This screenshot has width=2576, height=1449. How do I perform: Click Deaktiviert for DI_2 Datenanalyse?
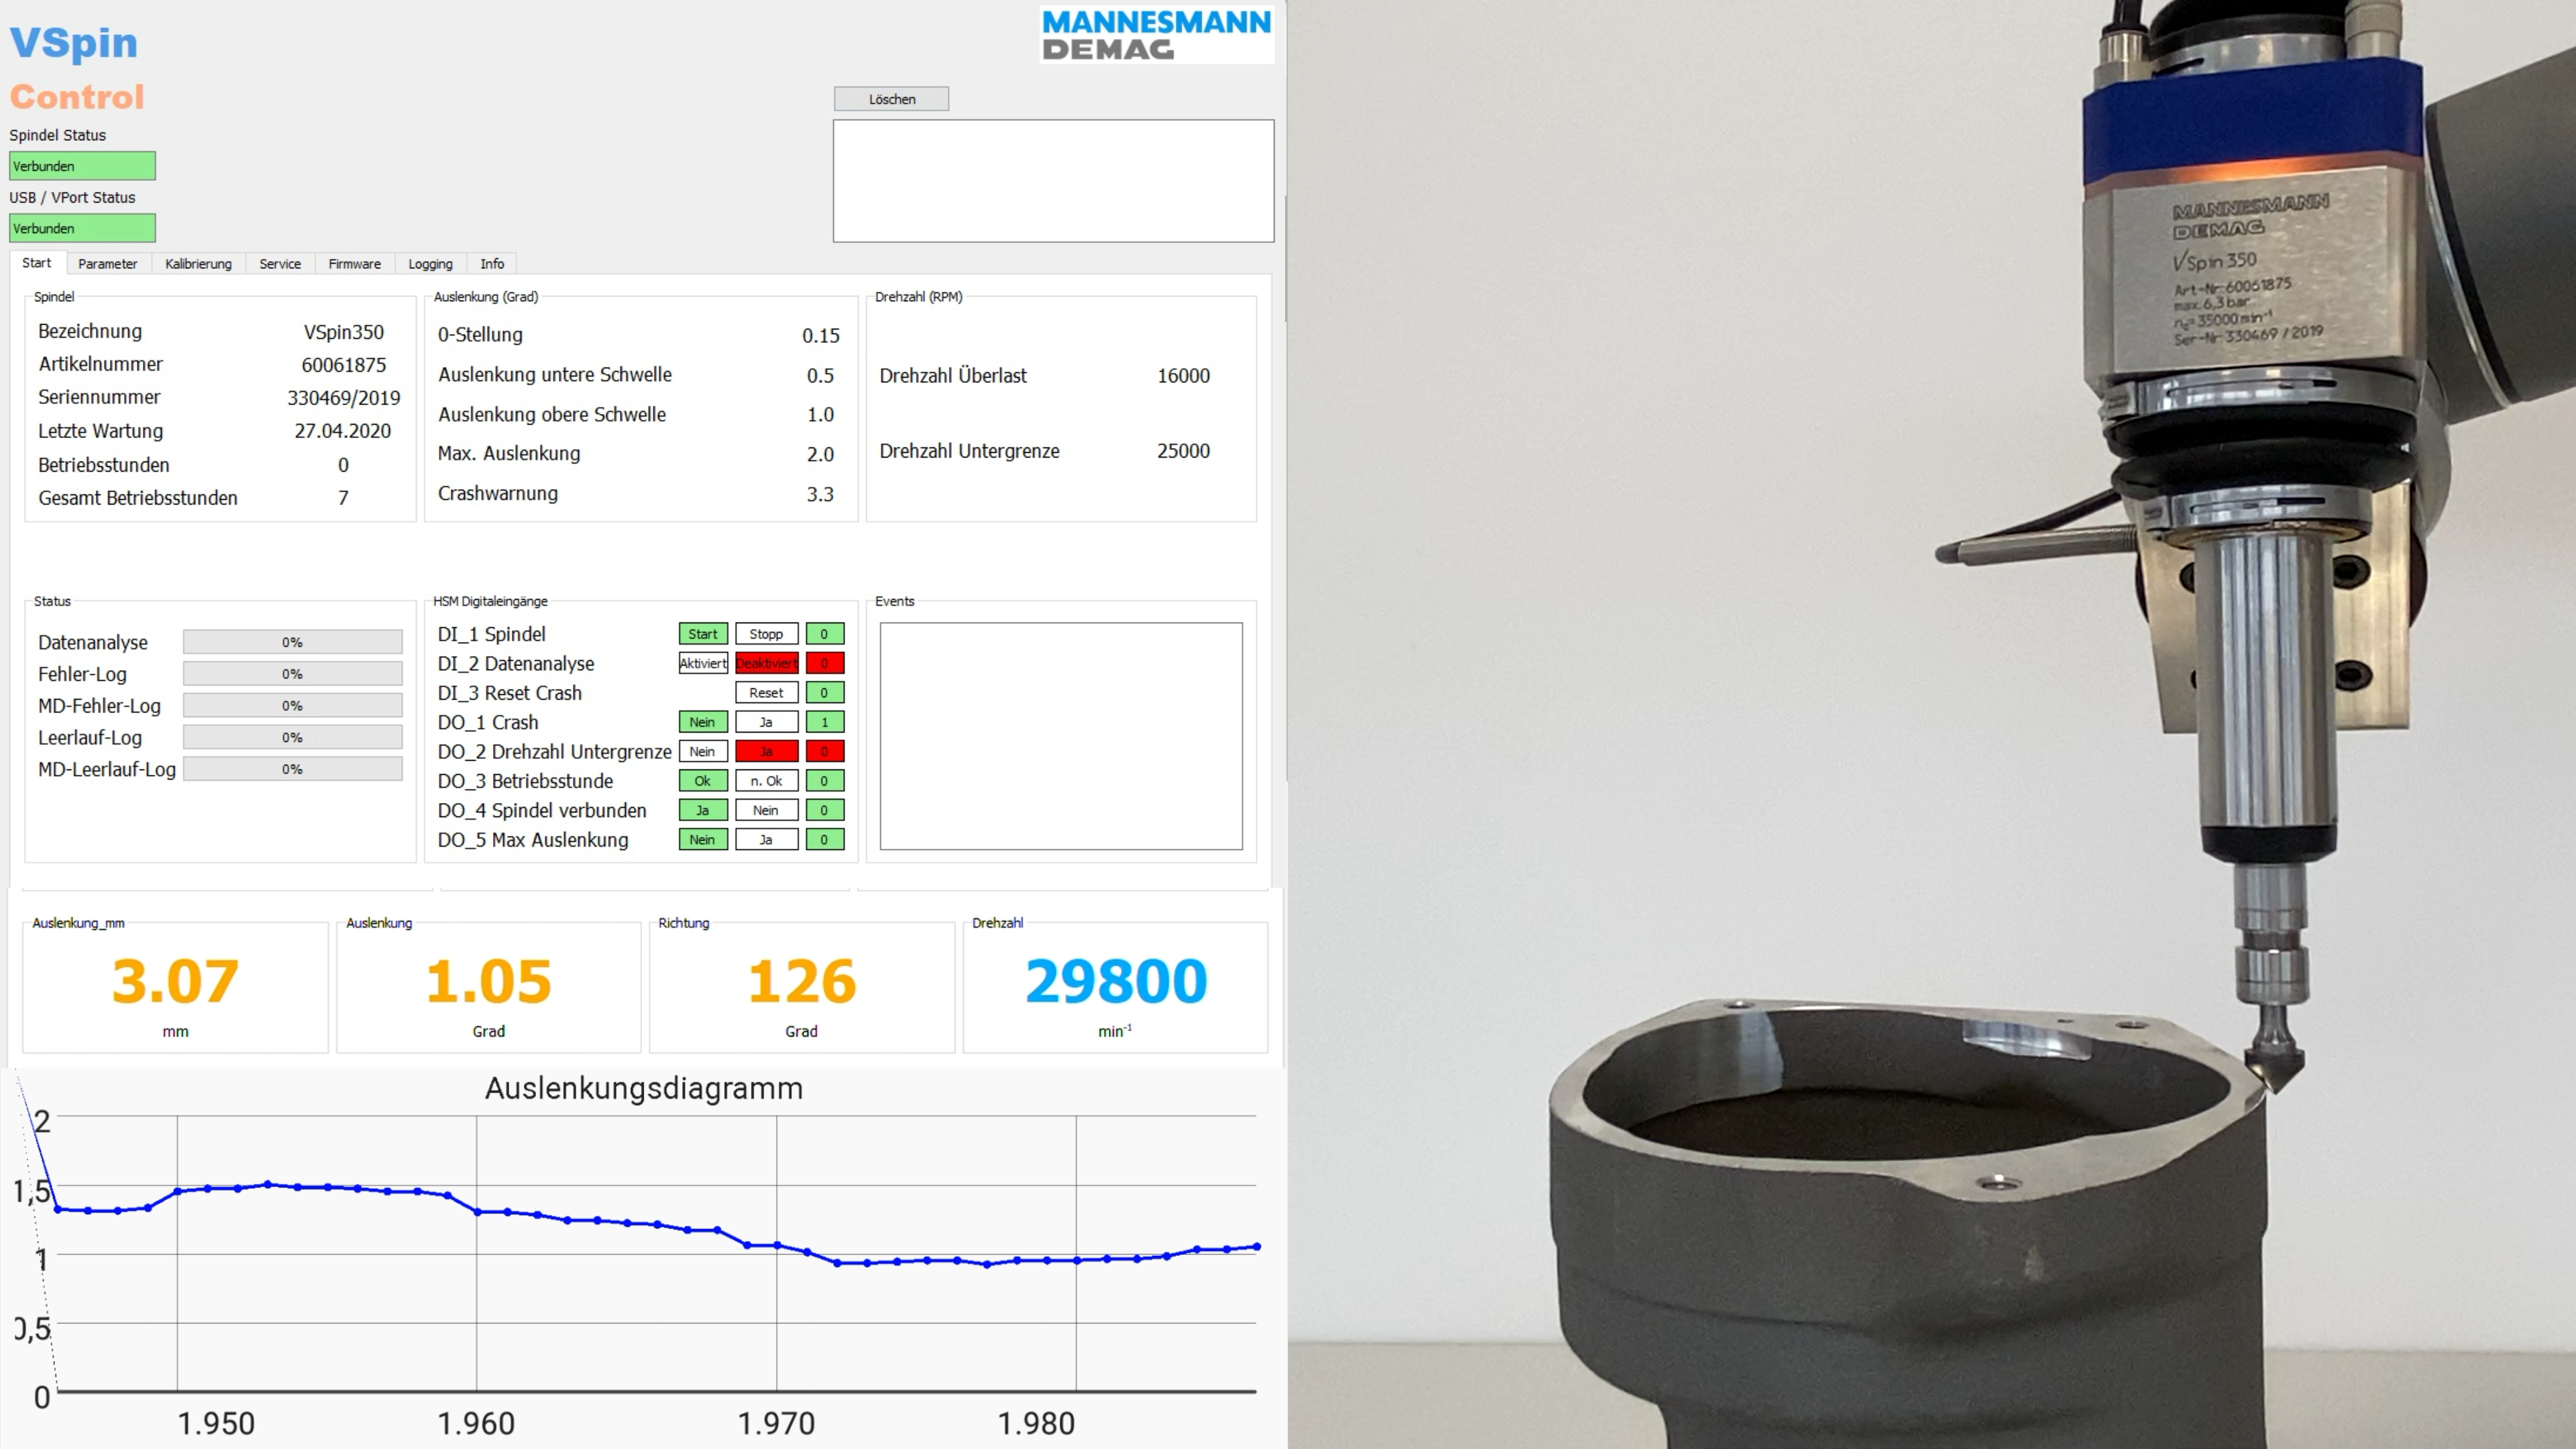pyautogui.click(x=767, y=663)
